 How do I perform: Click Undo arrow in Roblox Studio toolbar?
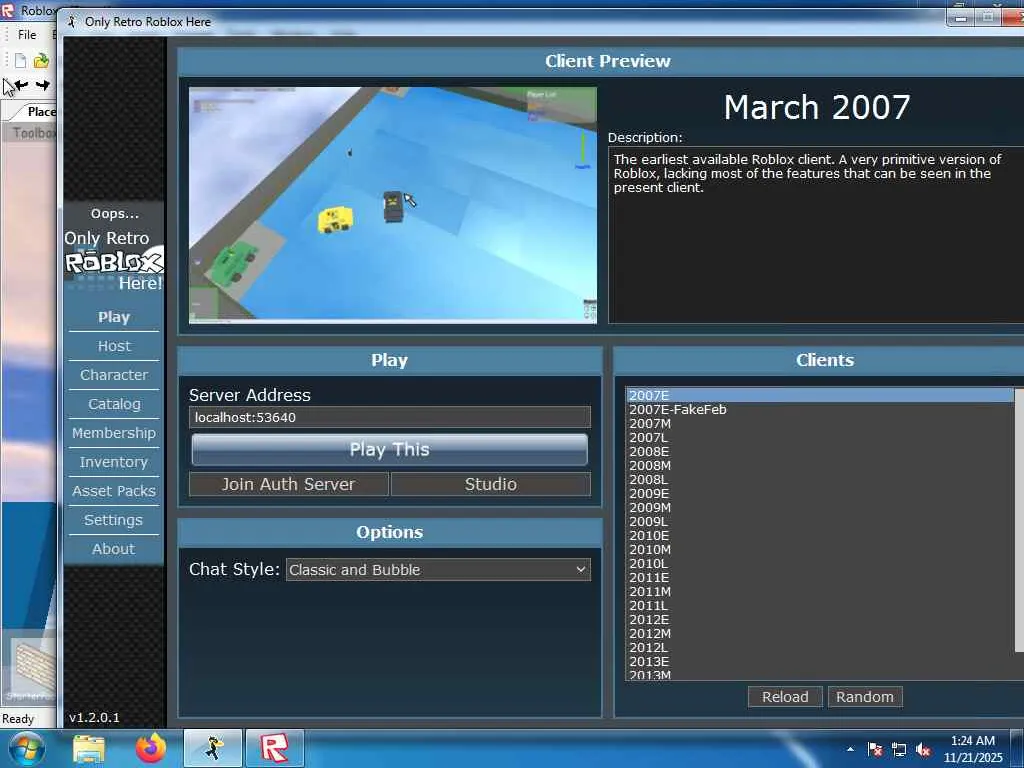click(21, 85)
